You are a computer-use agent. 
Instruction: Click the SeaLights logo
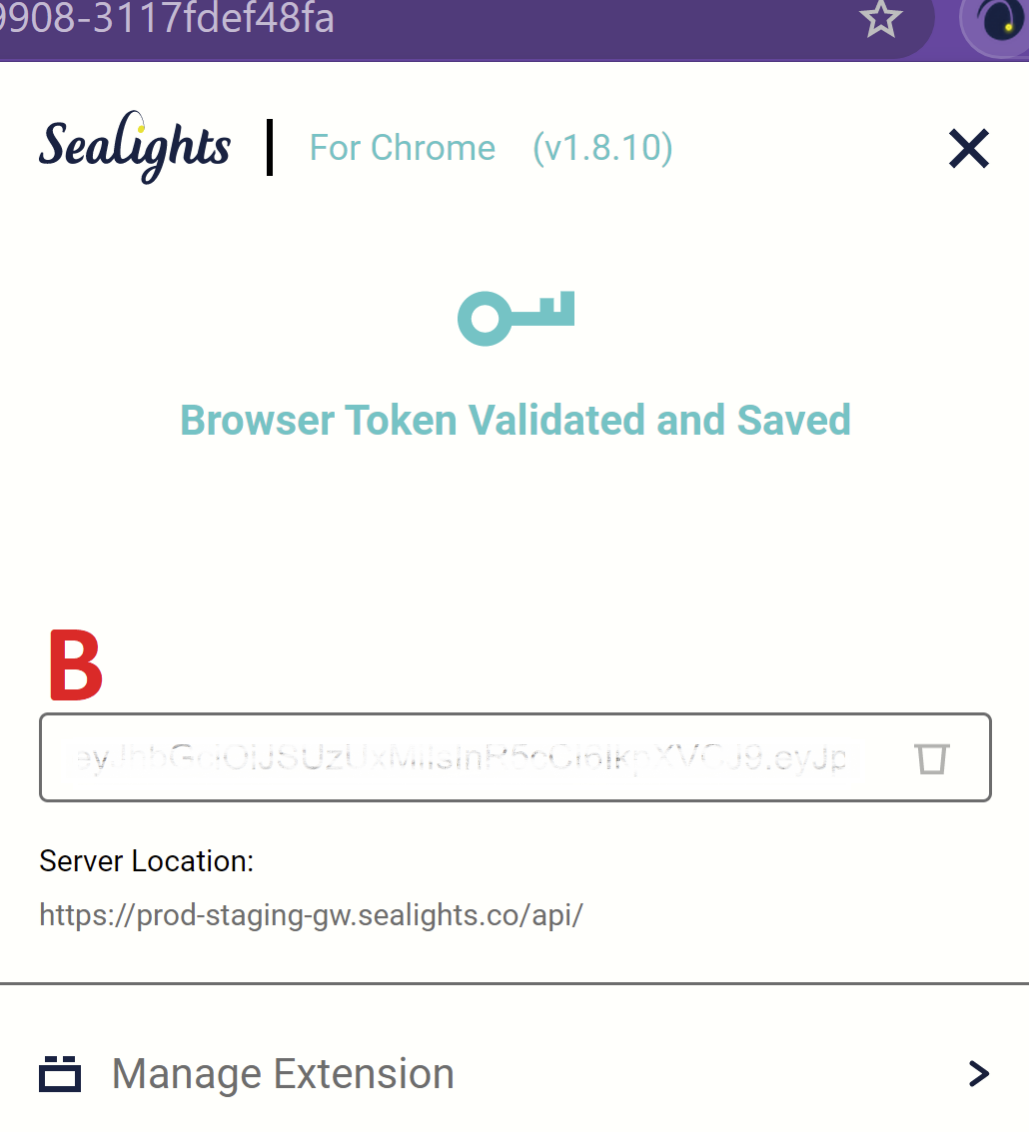(x=135, y=148)
